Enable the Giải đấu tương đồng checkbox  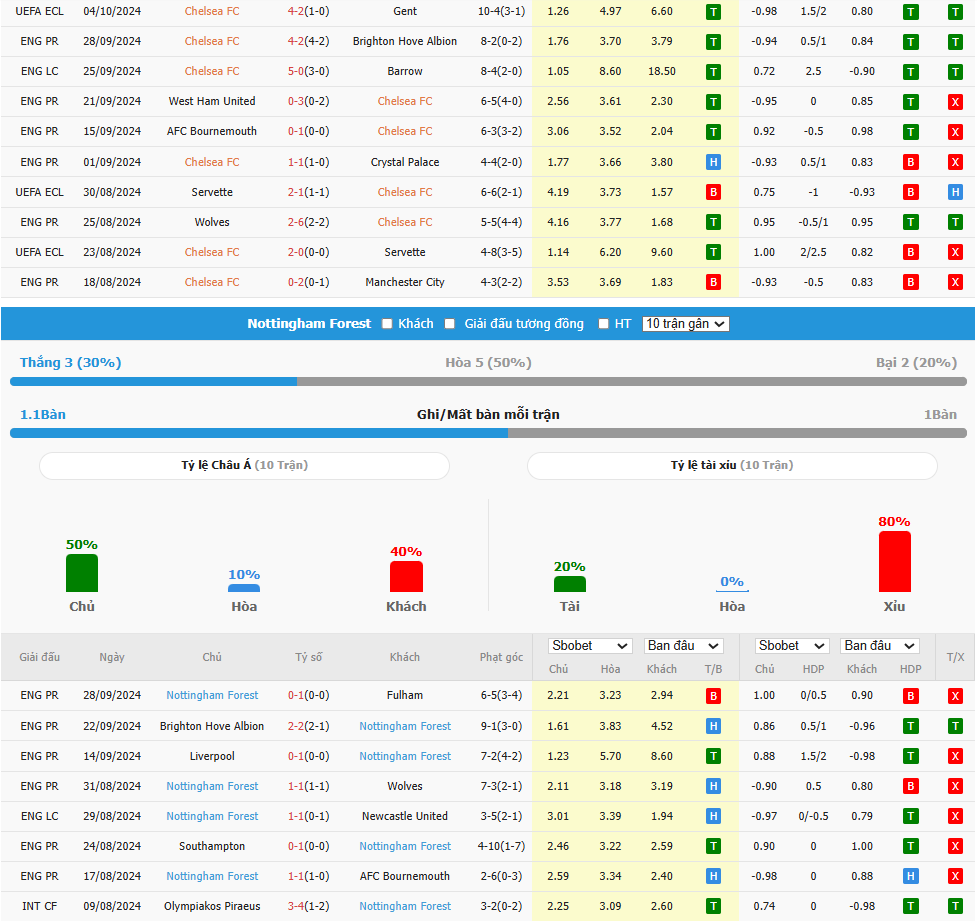pos(450,324)
